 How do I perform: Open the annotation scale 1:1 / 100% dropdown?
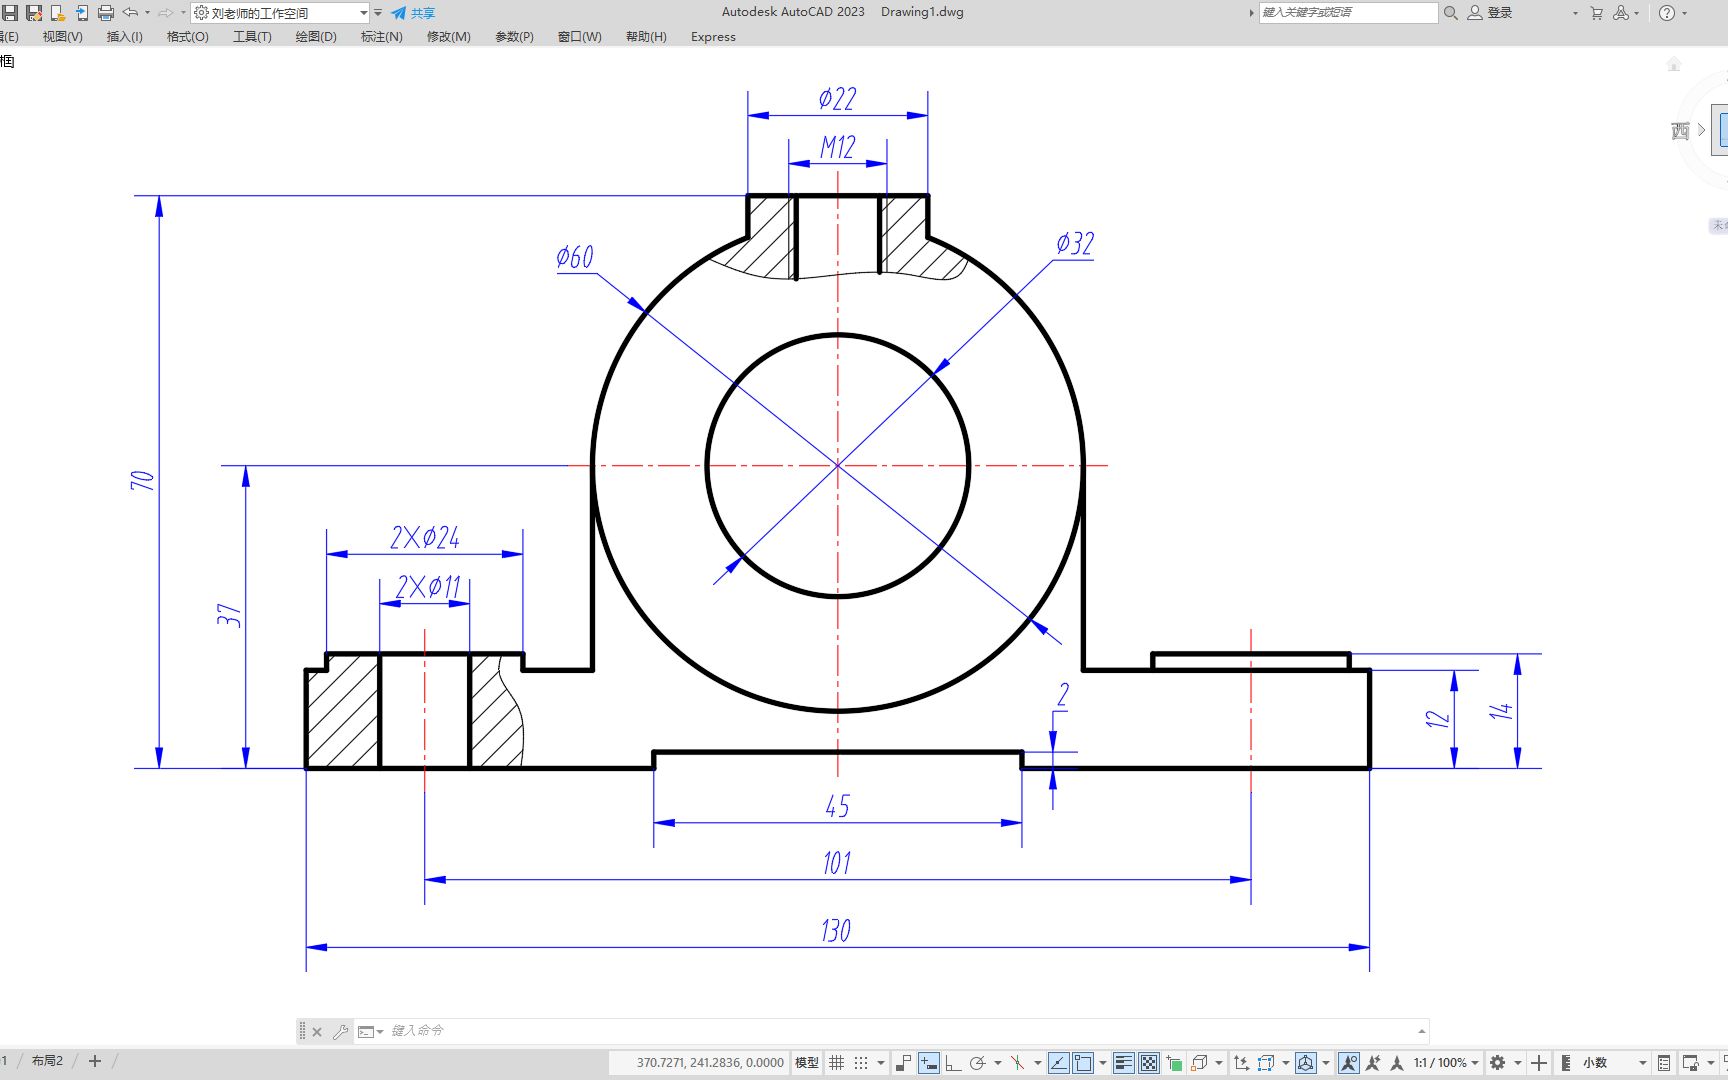point(1445,1063)
